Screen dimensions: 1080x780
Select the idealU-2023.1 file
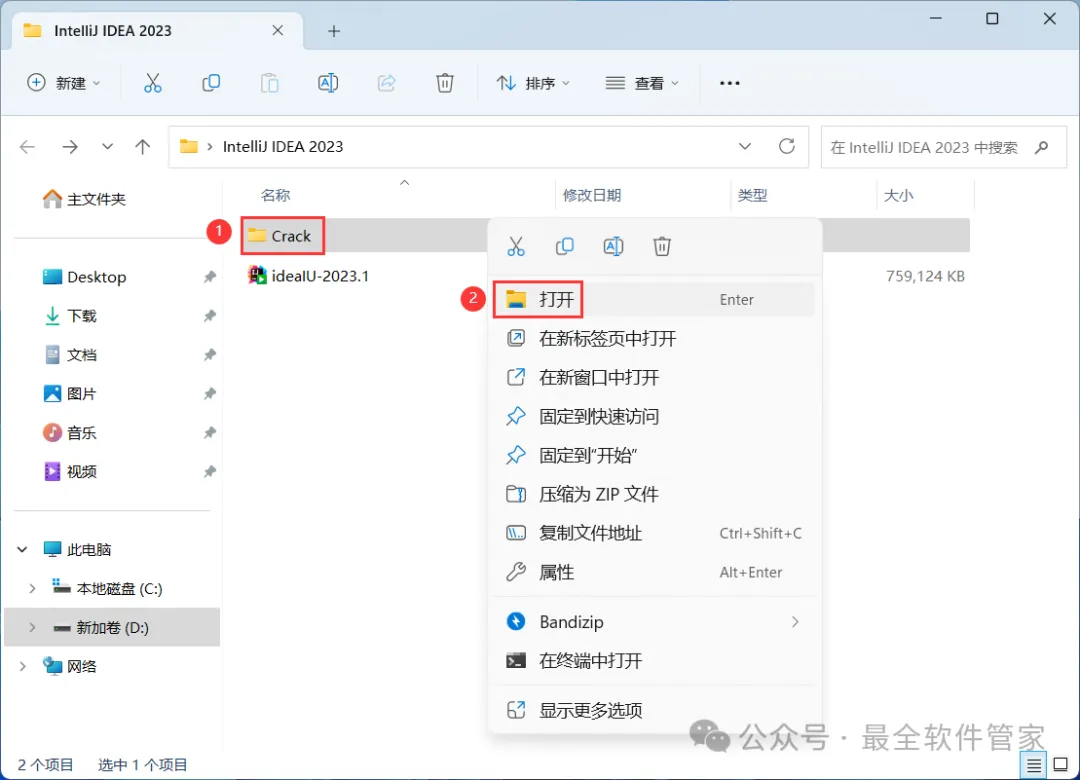[x=309, y=276]
